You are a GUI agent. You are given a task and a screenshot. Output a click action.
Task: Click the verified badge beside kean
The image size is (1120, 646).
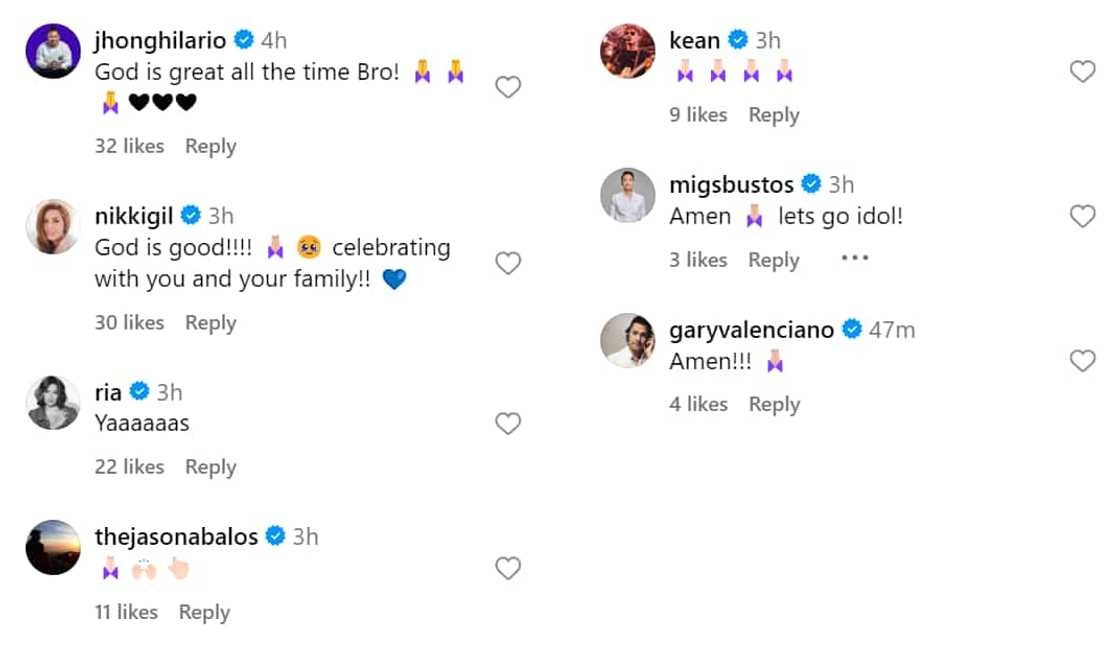738,40
